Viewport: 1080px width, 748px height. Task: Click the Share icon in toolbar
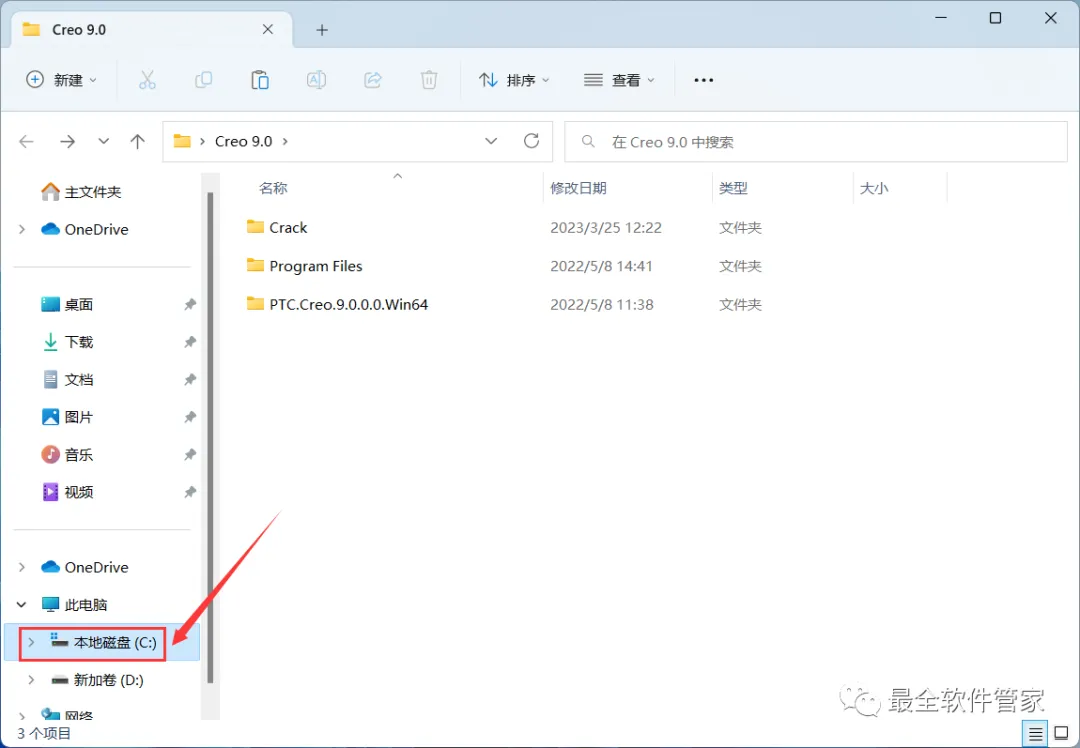tap(373, 80)
